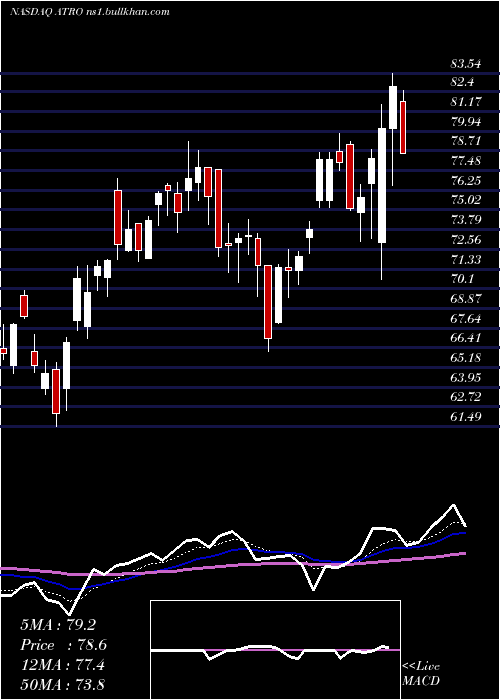Click the MACD inset chart panel

click(x=275, y=650)
